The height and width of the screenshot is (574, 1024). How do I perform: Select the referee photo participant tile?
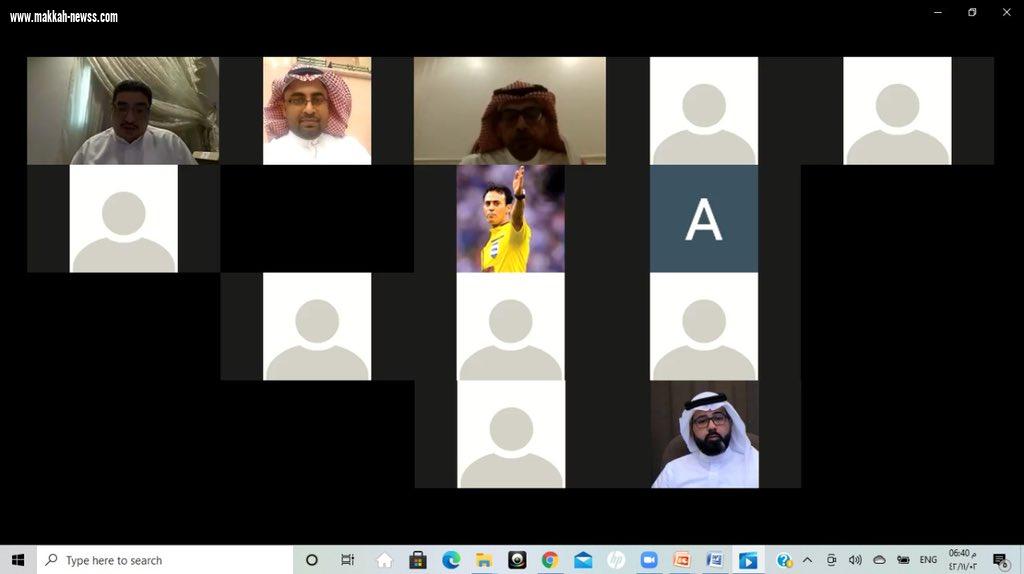click(510, 219)
